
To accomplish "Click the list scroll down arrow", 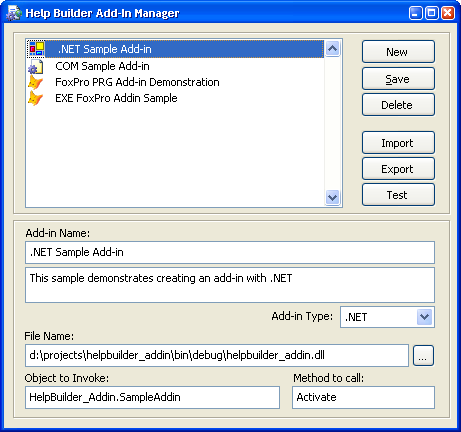I will coord(332,197).
